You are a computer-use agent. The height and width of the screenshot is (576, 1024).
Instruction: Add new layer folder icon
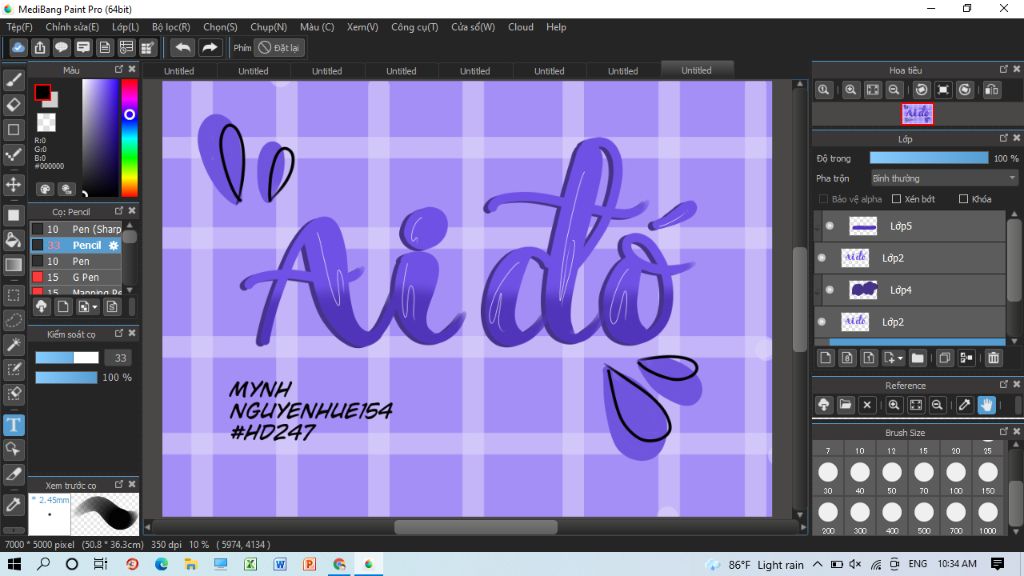point(918,358)
